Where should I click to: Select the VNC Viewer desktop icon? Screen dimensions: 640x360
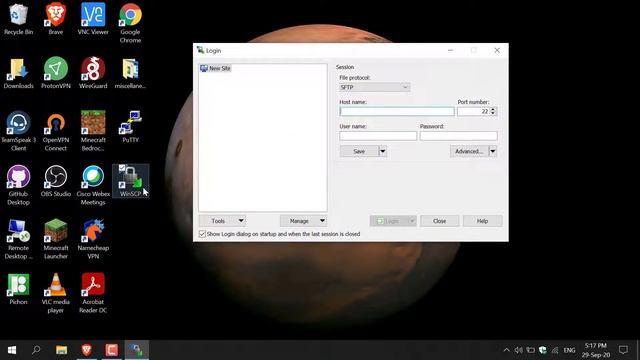pyautogui.click(x=93, y=19)
